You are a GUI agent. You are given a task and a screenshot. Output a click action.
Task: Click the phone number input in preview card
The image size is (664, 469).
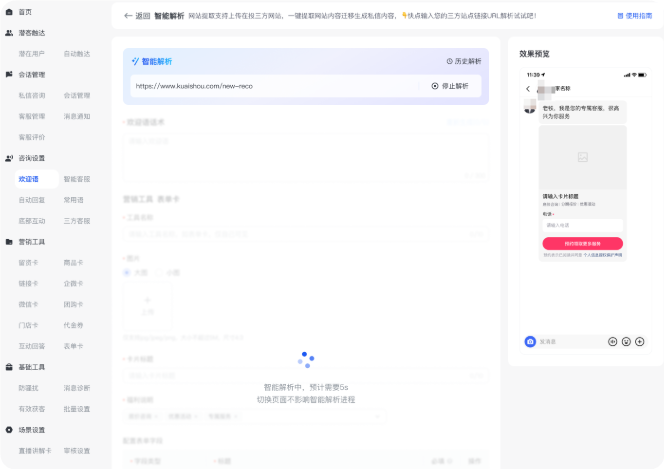pyautogui.click(x=582, y=225)
